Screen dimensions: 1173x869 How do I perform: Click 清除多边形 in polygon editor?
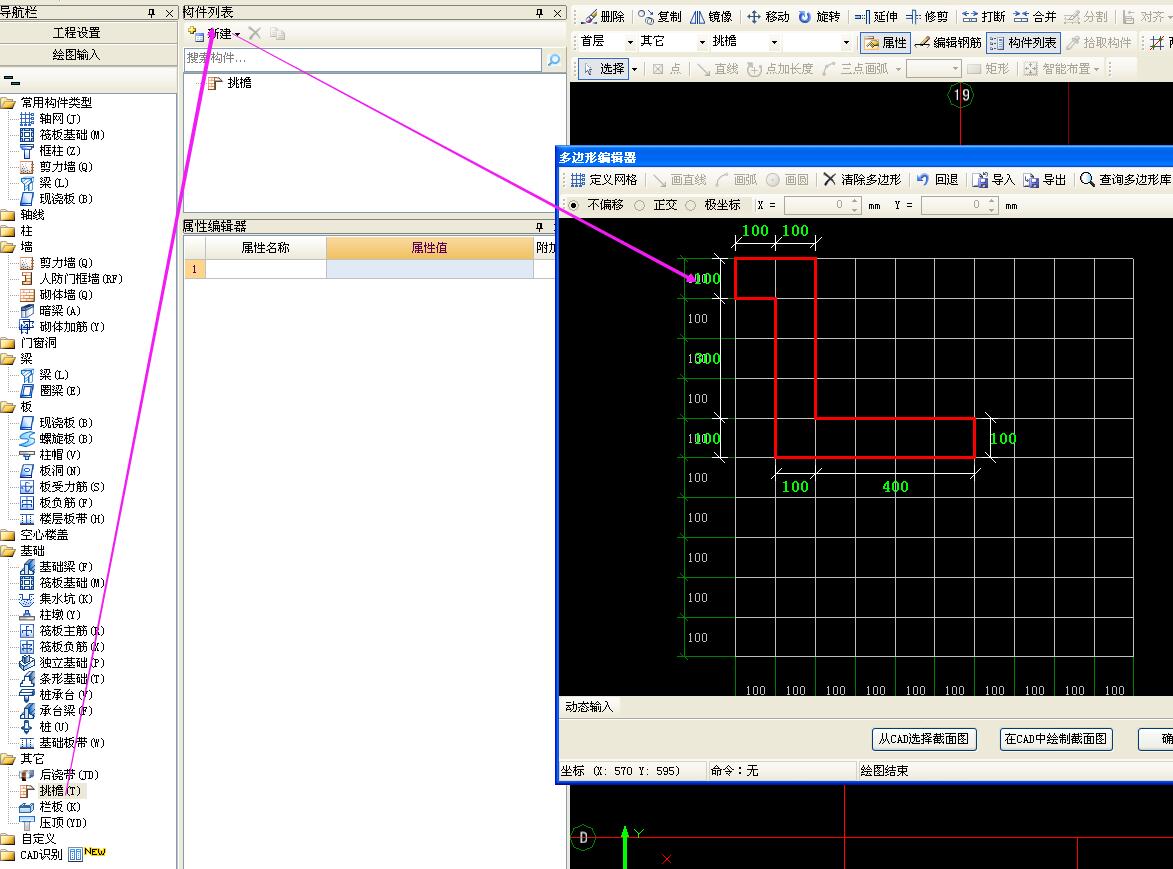pyautogui.click(x=862, y=179)
